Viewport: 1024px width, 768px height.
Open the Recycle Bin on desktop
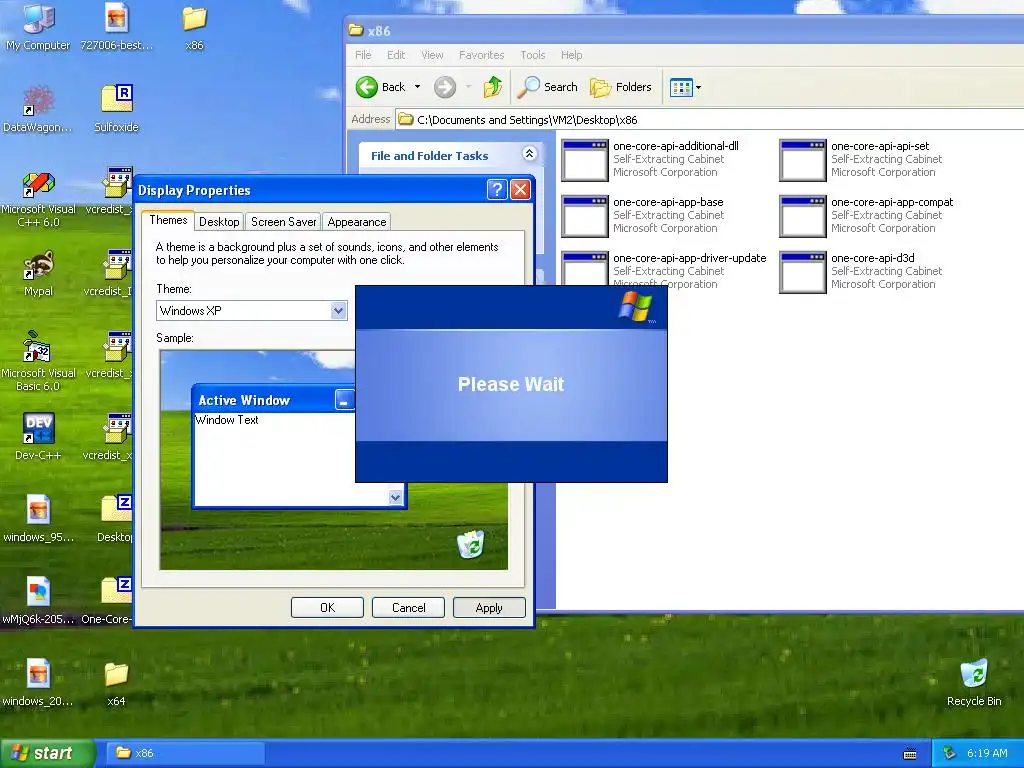(974, 682)
